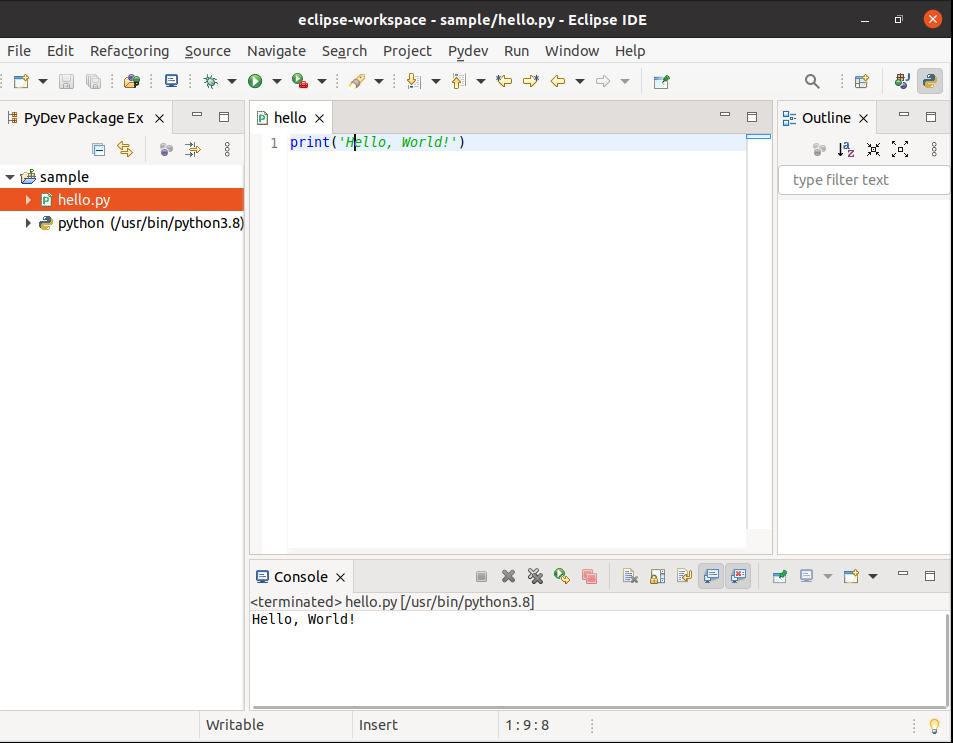Image resolution: width=953 pixels, height=743 pixels.
Task: Click the Pin Console icon
Action: 779,576
